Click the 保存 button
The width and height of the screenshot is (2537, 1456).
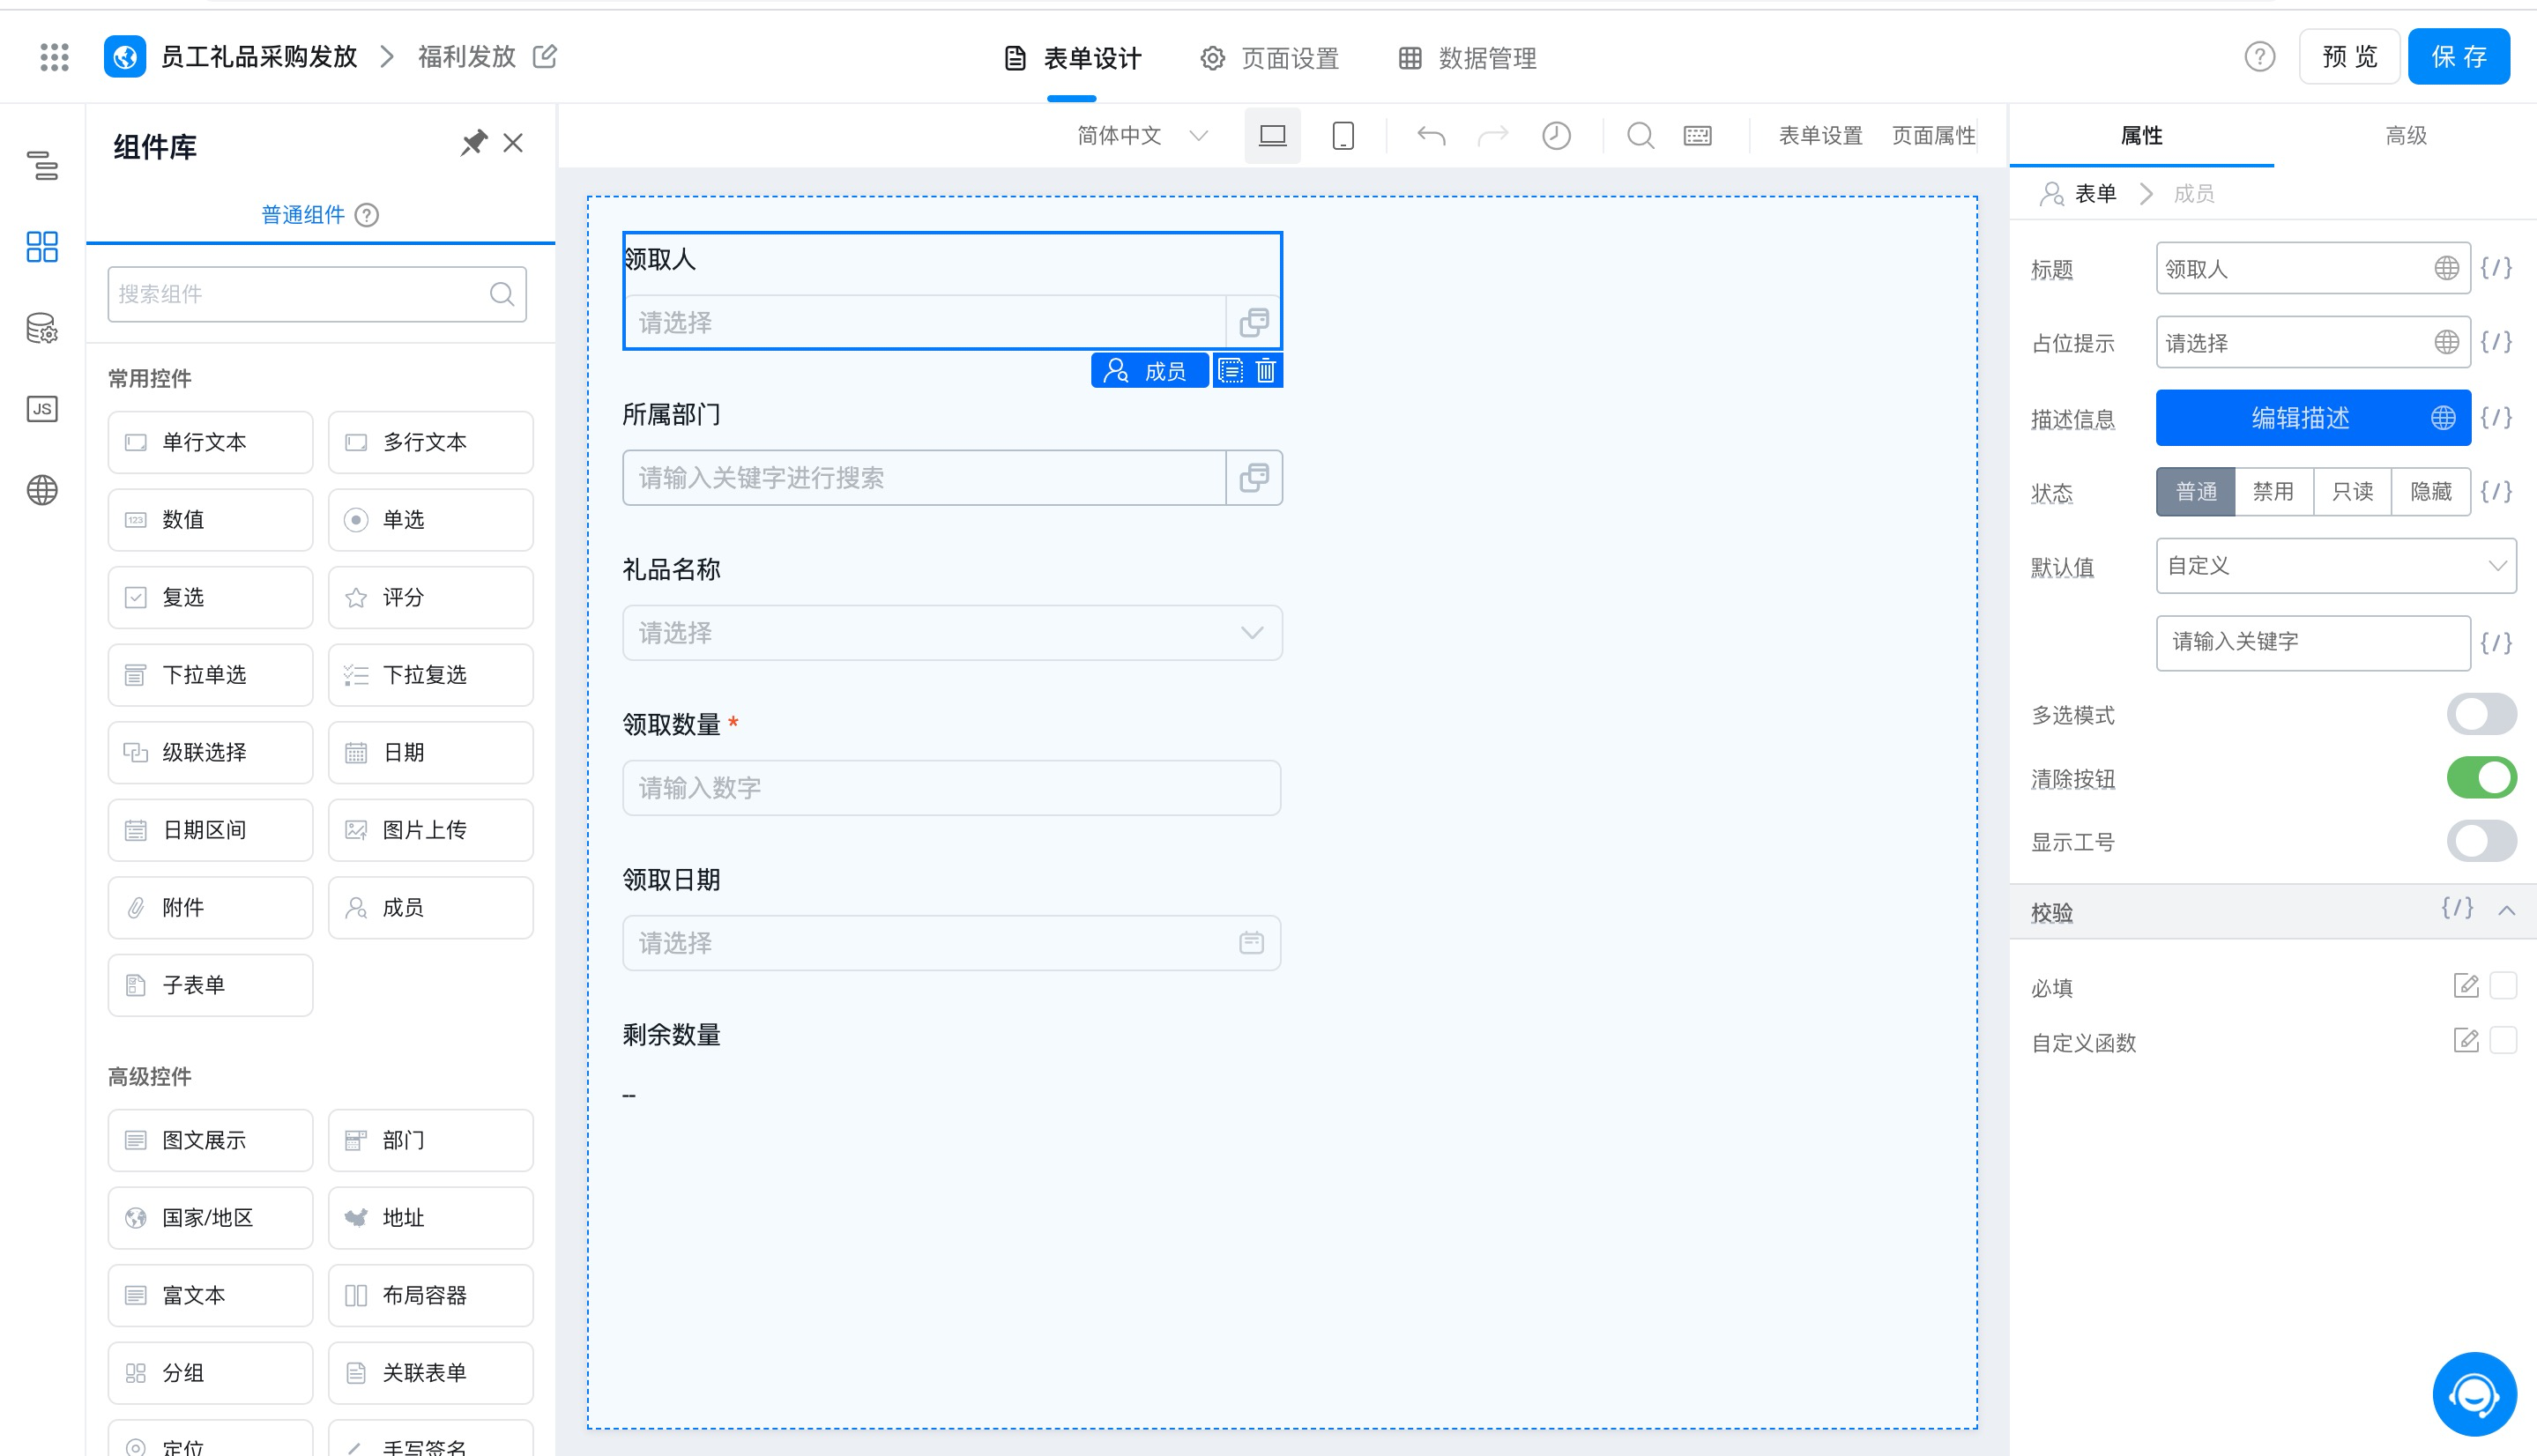pyautogui.click(x=2458, y=57)
